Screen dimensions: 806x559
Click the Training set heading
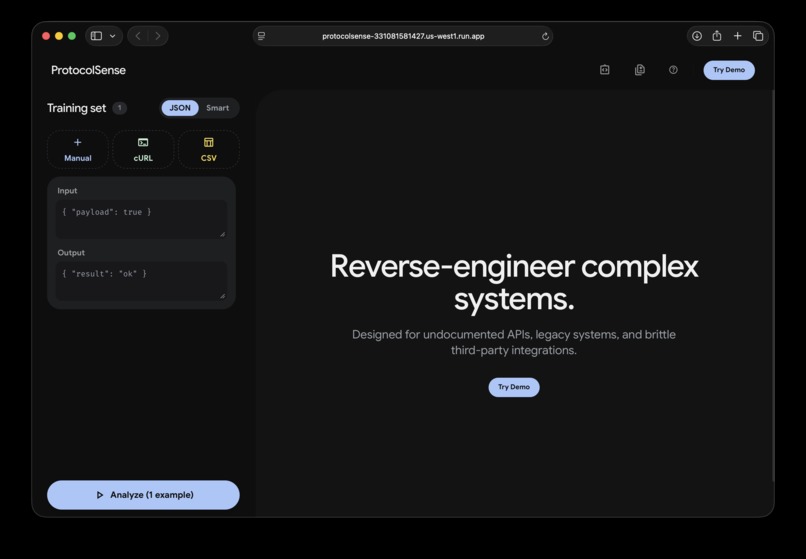[x=77, y=108]
